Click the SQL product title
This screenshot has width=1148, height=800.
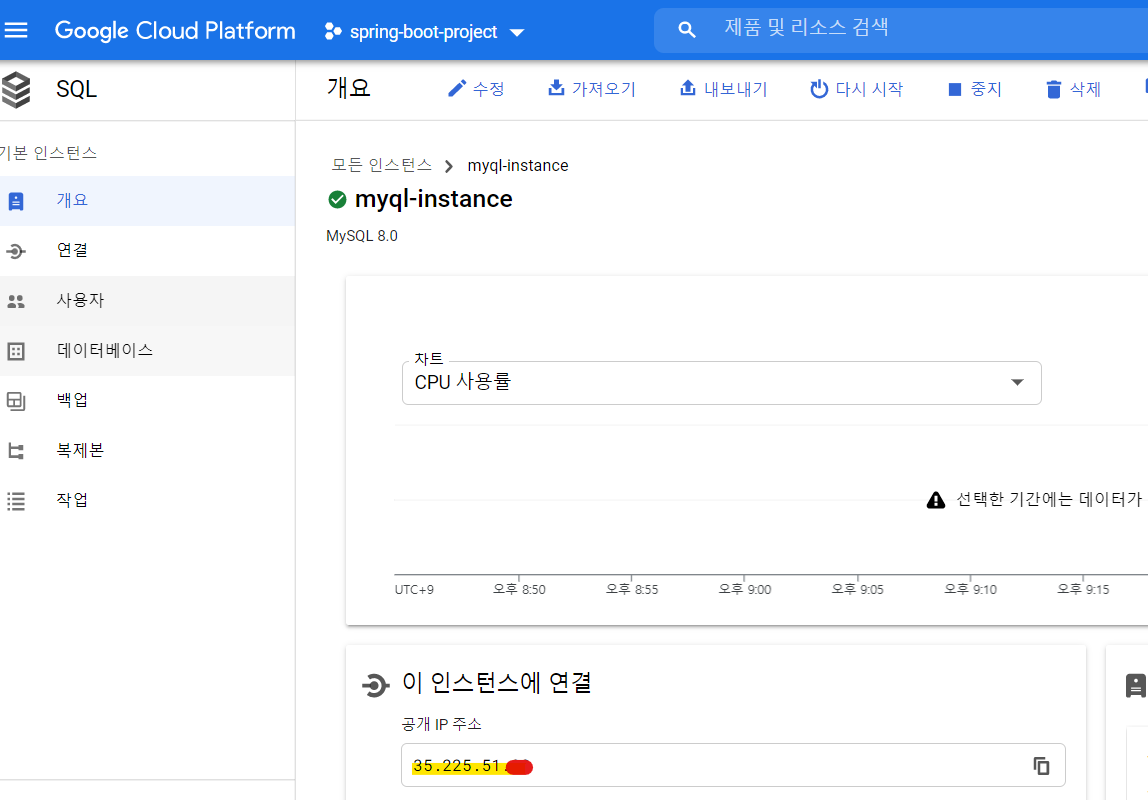pos(76,89)
